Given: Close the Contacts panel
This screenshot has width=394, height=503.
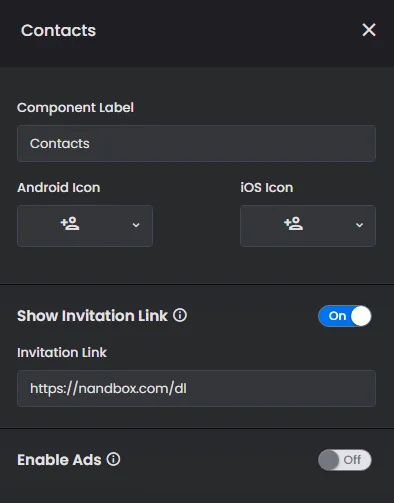Looking at the screenshot, I should (369, 30).
